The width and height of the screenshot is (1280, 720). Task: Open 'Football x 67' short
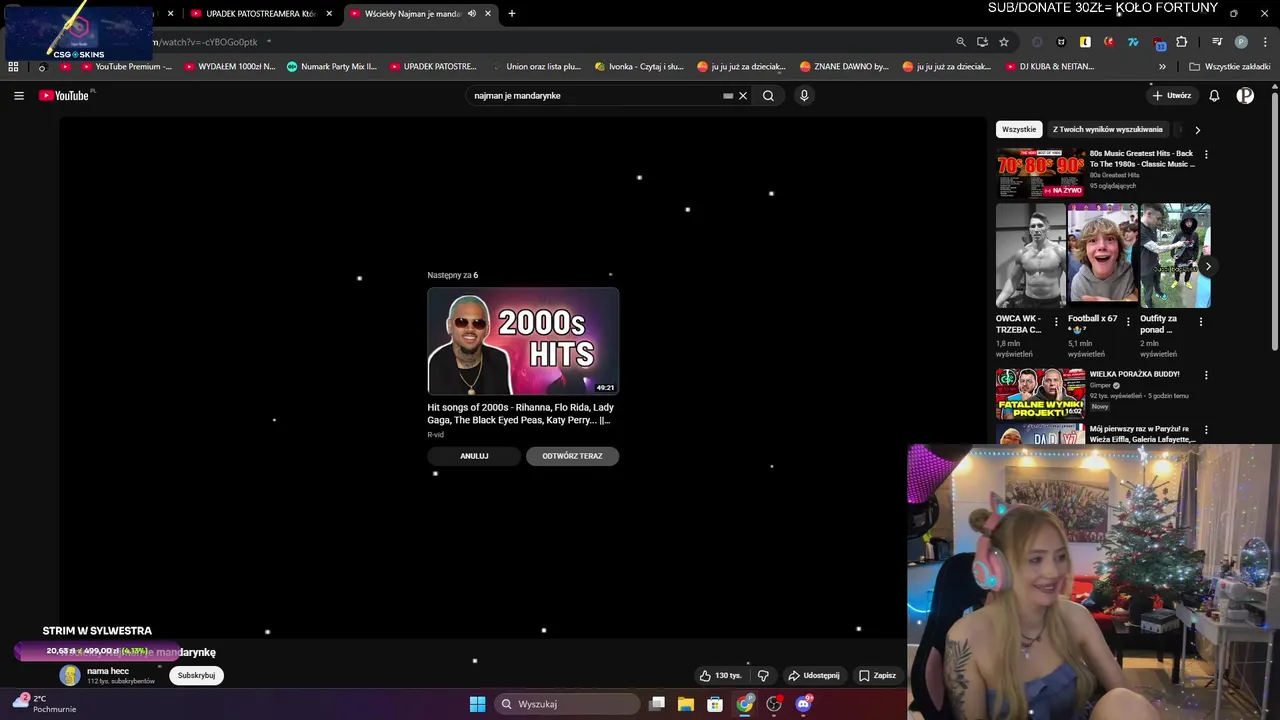1103,256
